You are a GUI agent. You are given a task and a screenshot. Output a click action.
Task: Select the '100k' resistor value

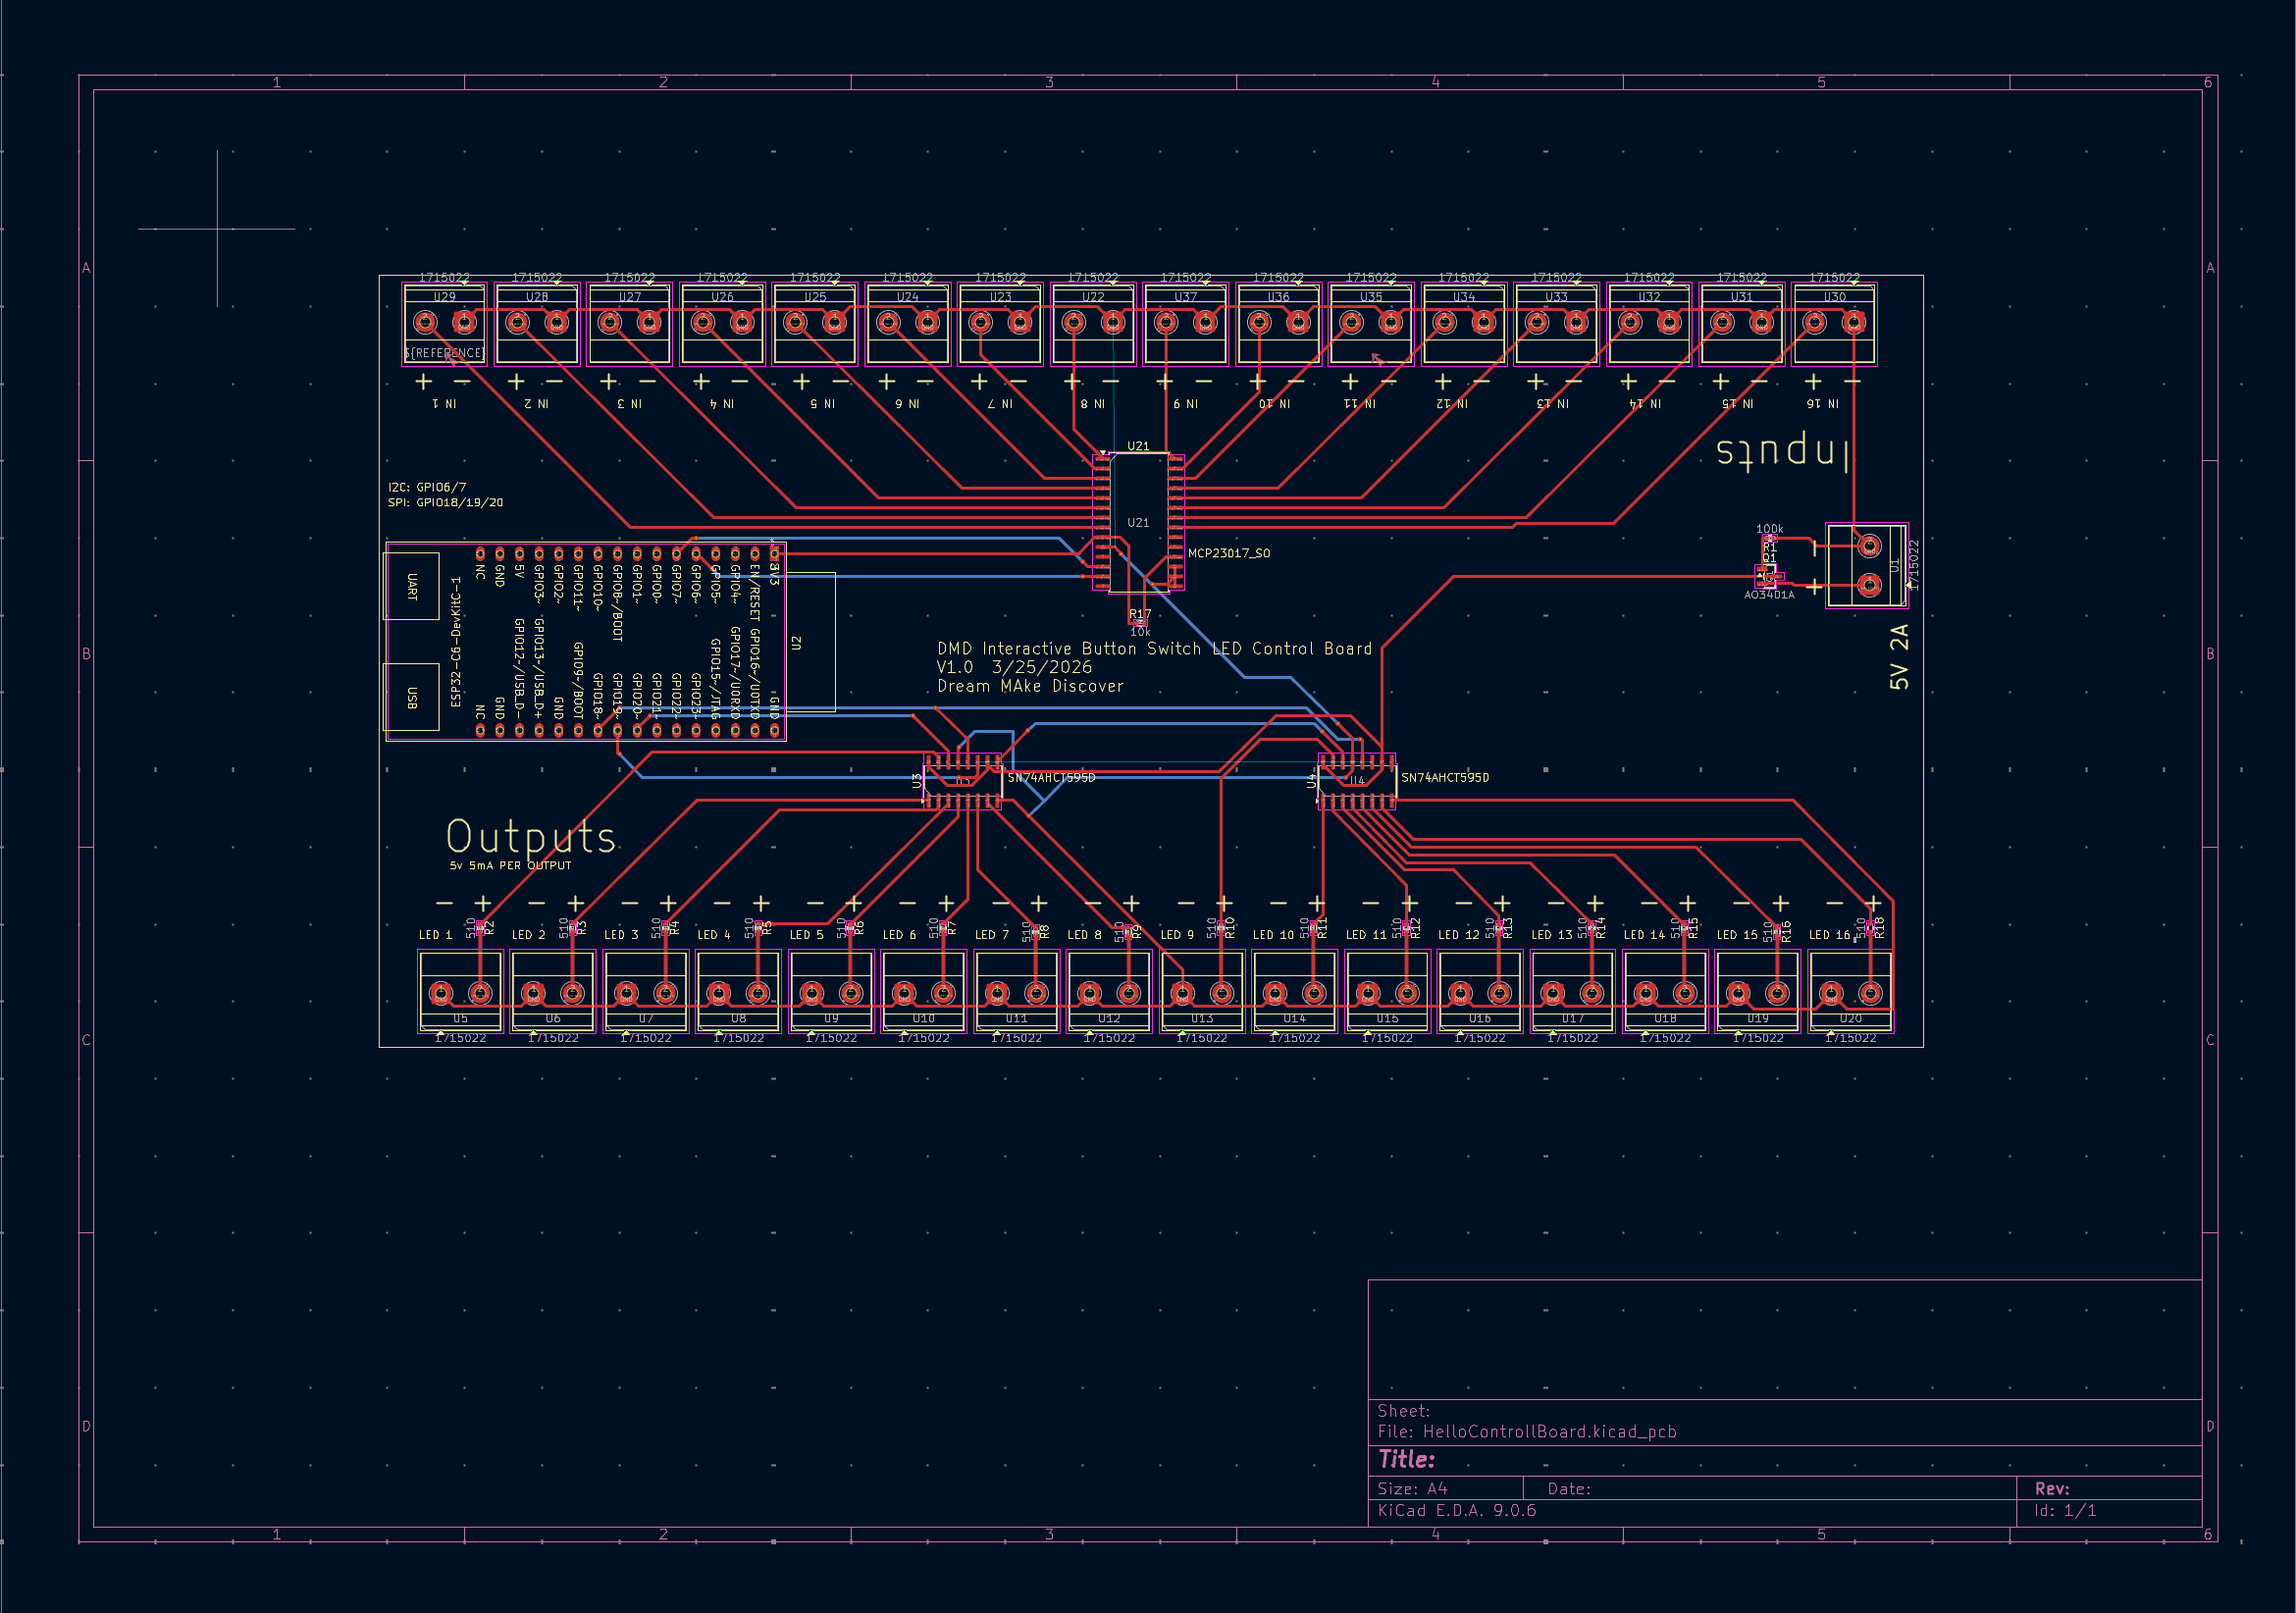(1769, 529)
